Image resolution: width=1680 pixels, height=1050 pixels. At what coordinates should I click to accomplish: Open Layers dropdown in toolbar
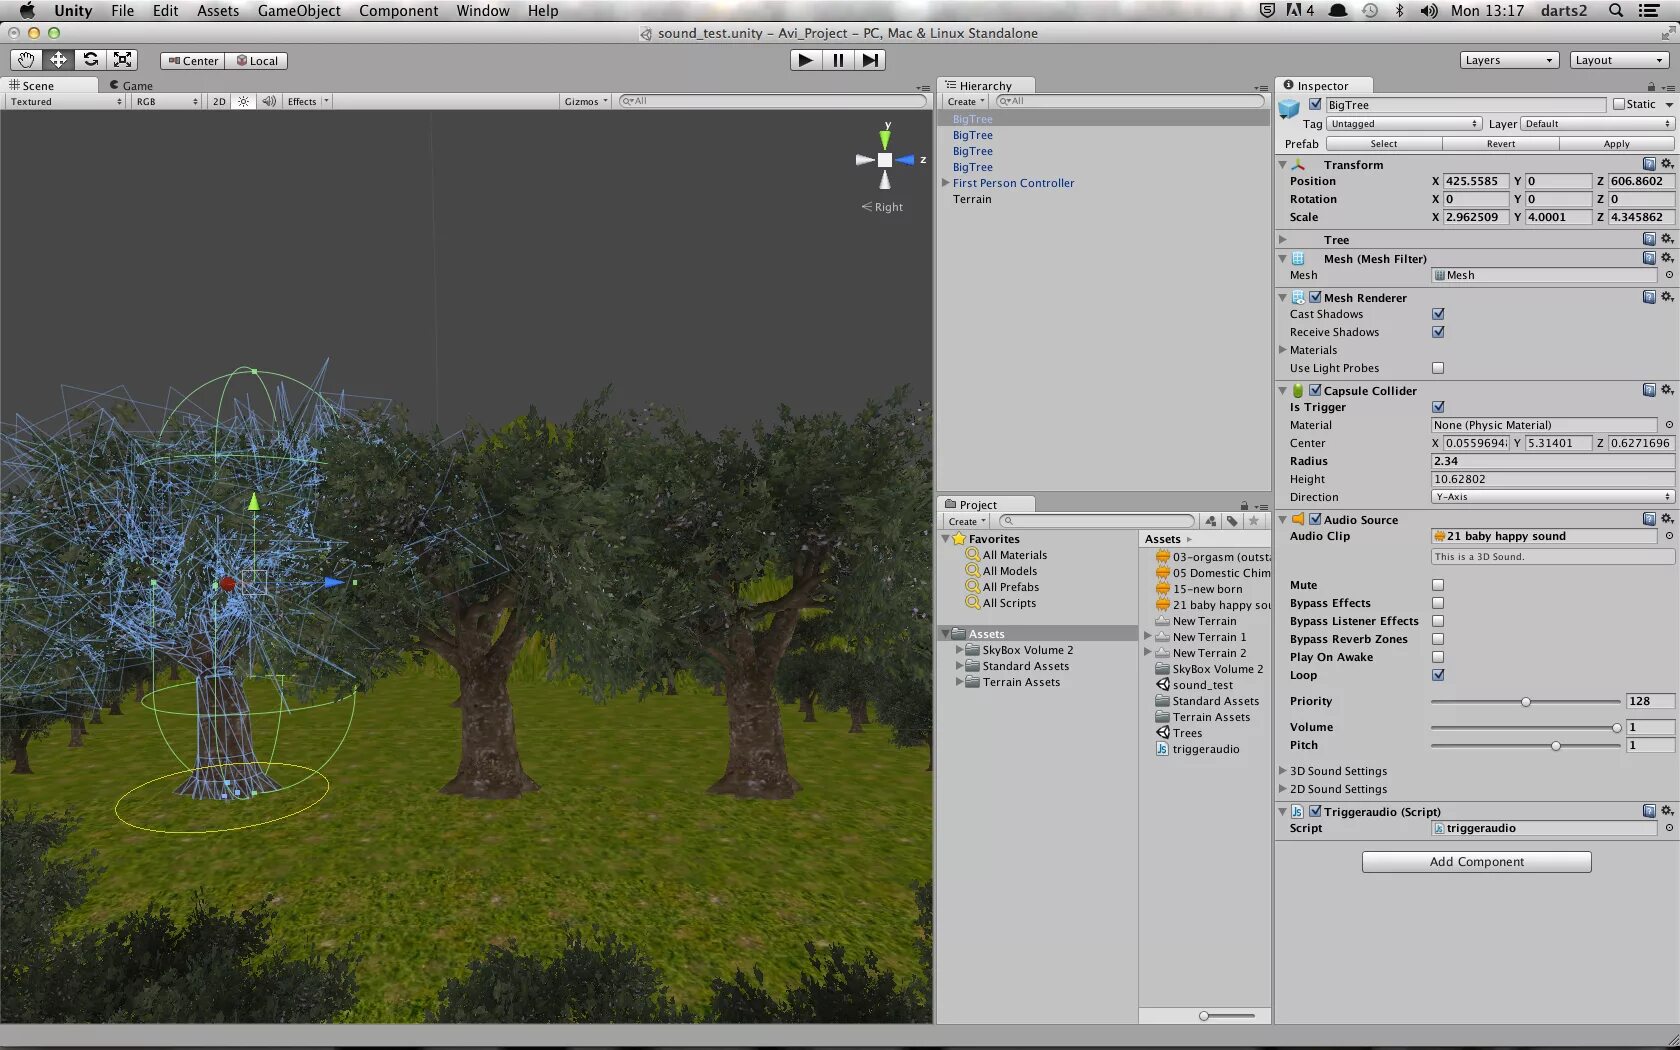click(1509, 60)
